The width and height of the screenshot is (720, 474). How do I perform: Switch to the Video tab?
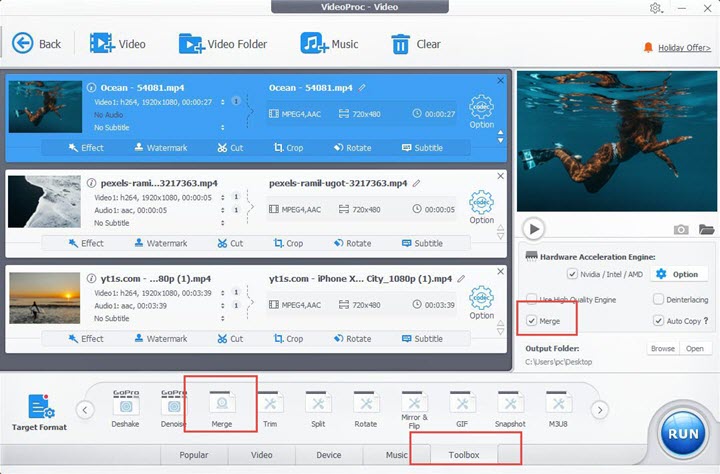coord(262,455)
